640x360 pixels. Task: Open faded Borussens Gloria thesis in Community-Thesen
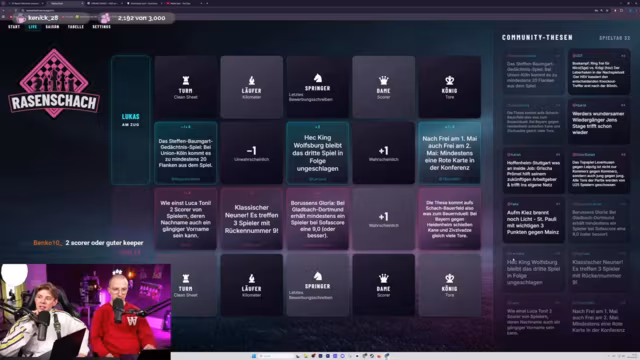[x=599, y=220]
